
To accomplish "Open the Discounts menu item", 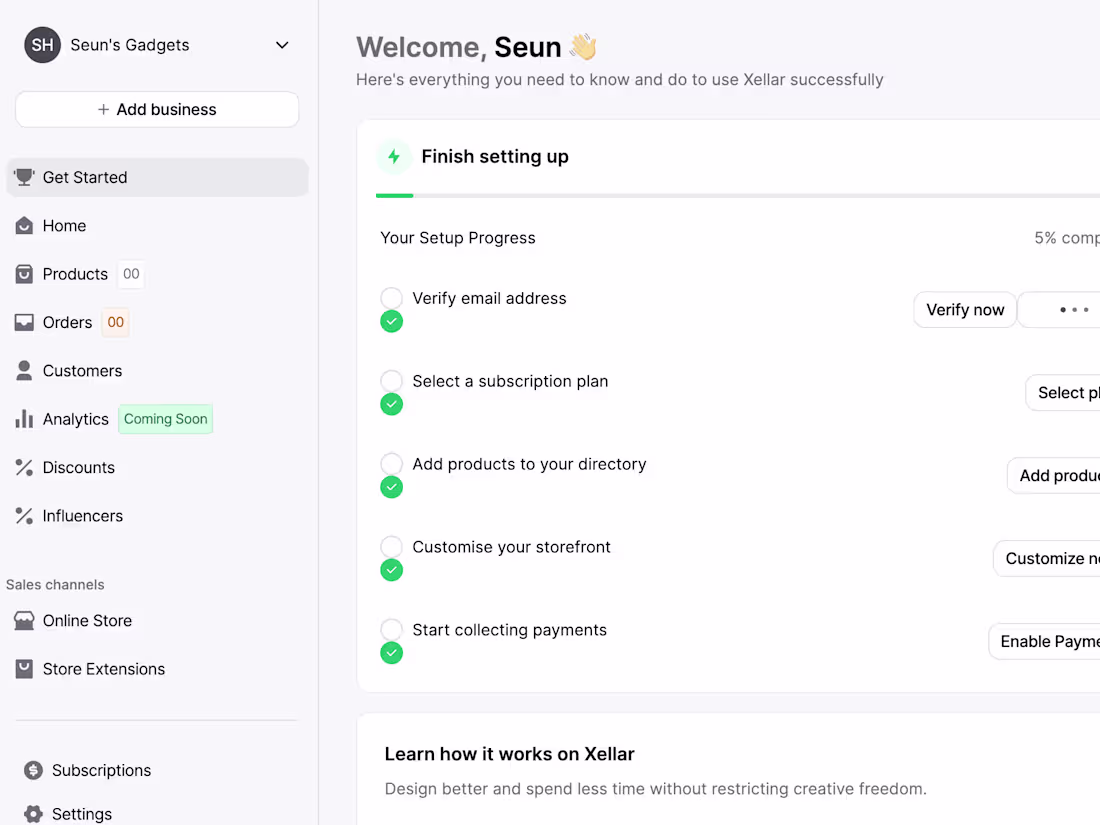I will pos(78,468).
